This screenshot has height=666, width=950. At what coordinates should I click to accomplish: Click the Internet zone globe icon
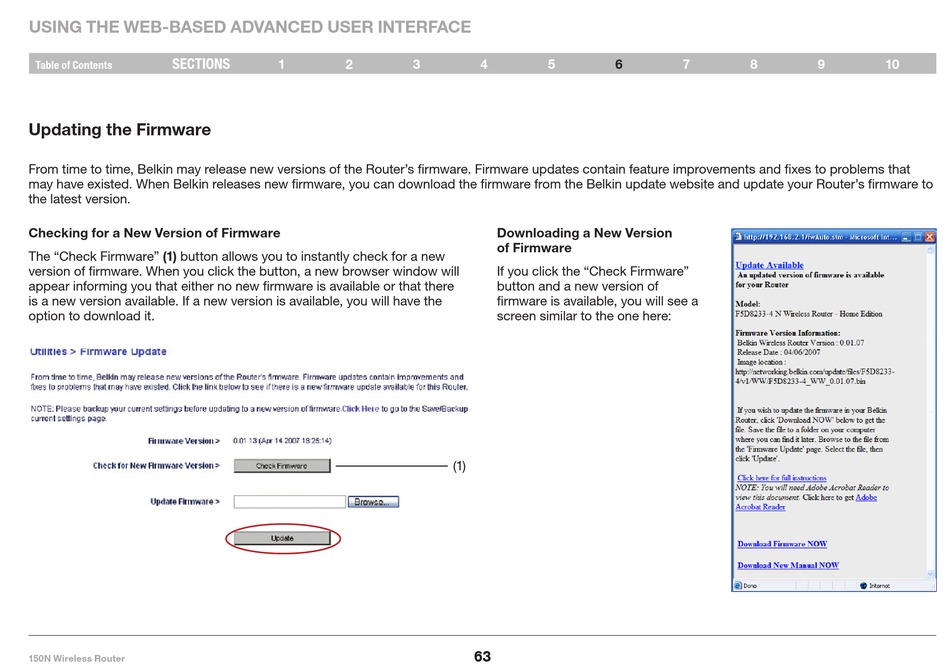click(x=863, y=585)
